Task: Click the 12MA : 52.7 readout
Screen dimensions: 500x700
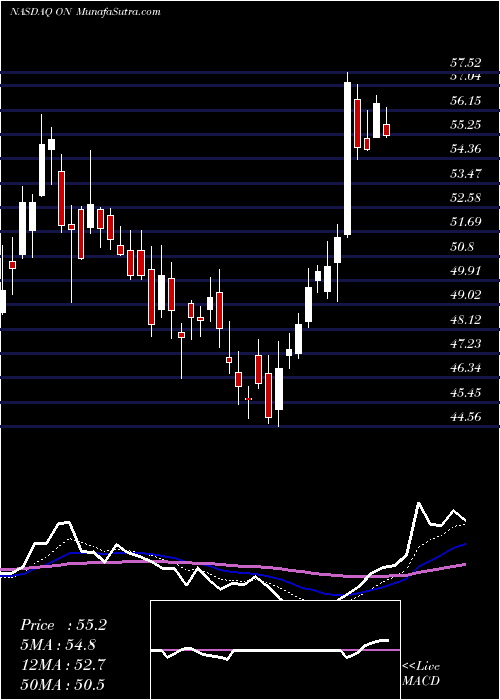Action: 63,665
